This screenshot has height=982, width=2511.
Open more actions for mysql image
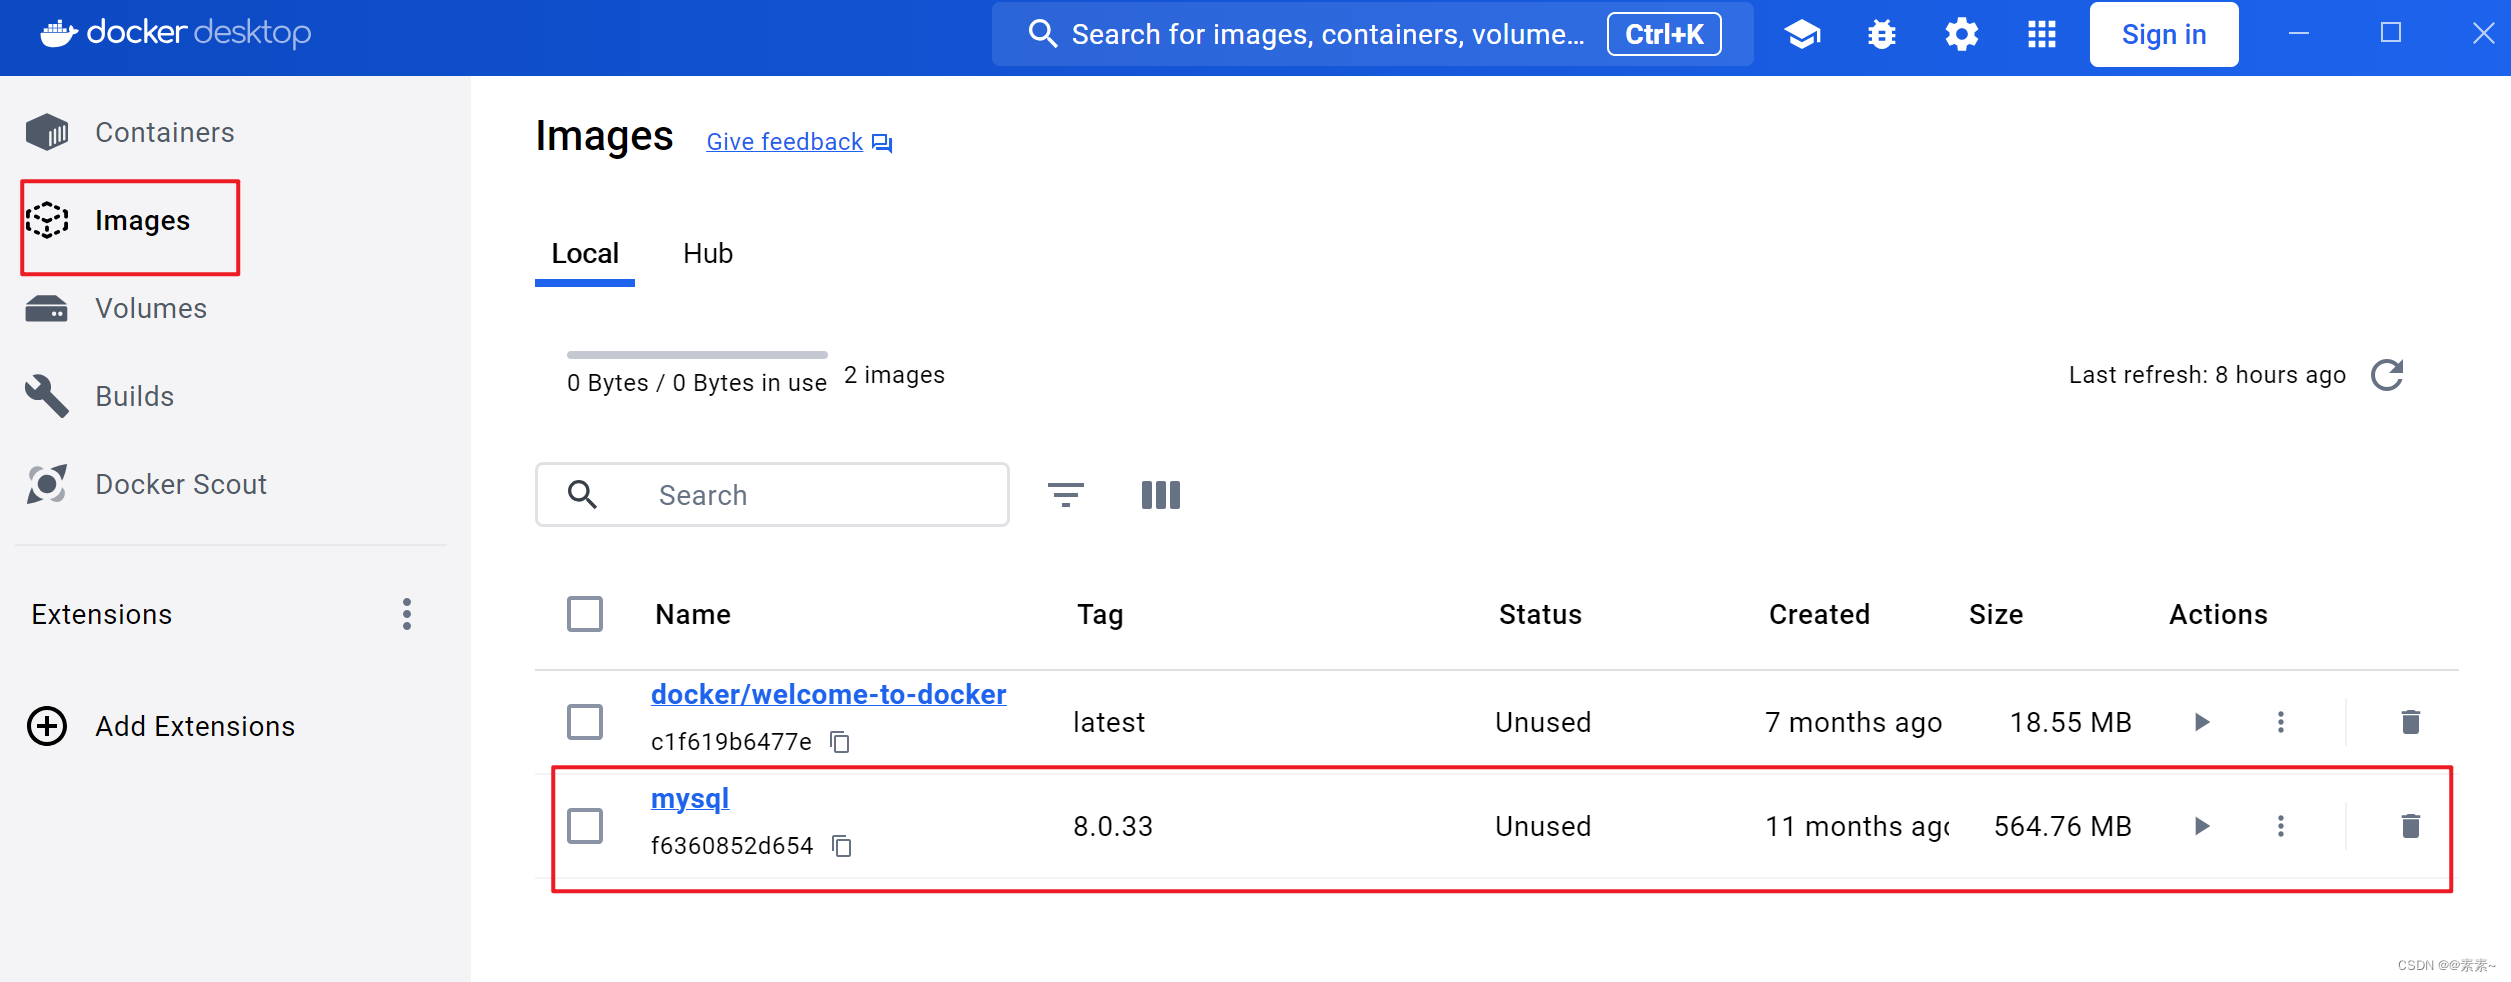(x=2280, y=826)
